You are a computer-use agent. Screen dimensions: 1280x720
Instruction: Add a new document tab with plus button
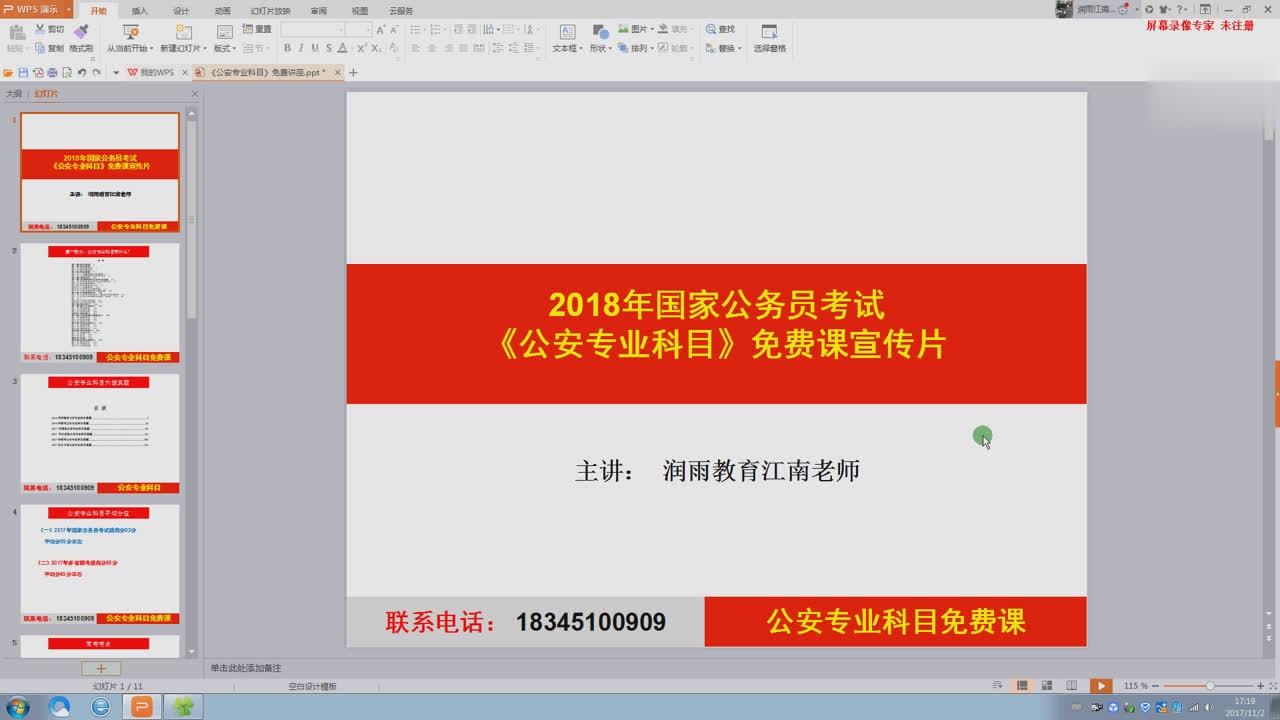[x=352, y=73]
